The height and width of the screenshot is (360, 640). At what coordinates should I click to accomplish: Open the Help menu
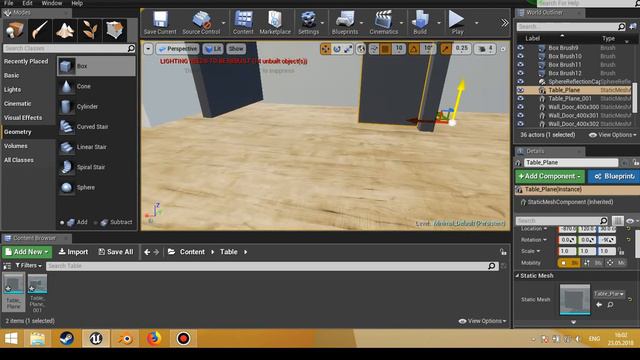(77, 3)
